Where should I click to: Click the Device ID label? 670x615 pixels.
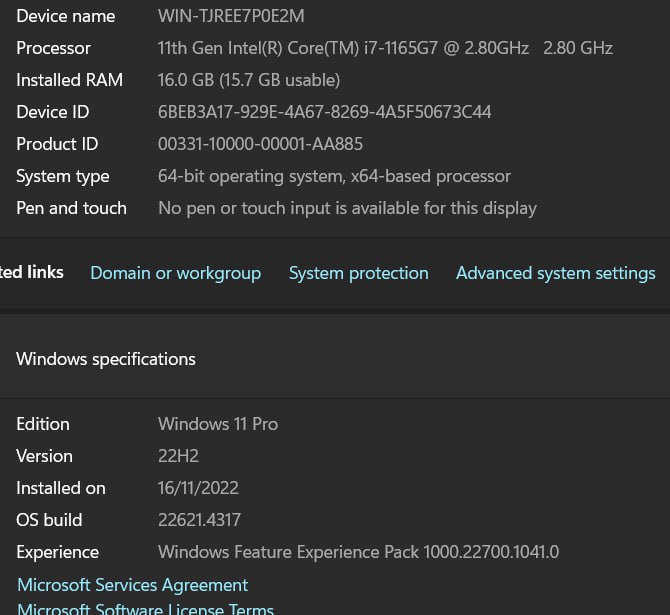(x=53, y=112)
